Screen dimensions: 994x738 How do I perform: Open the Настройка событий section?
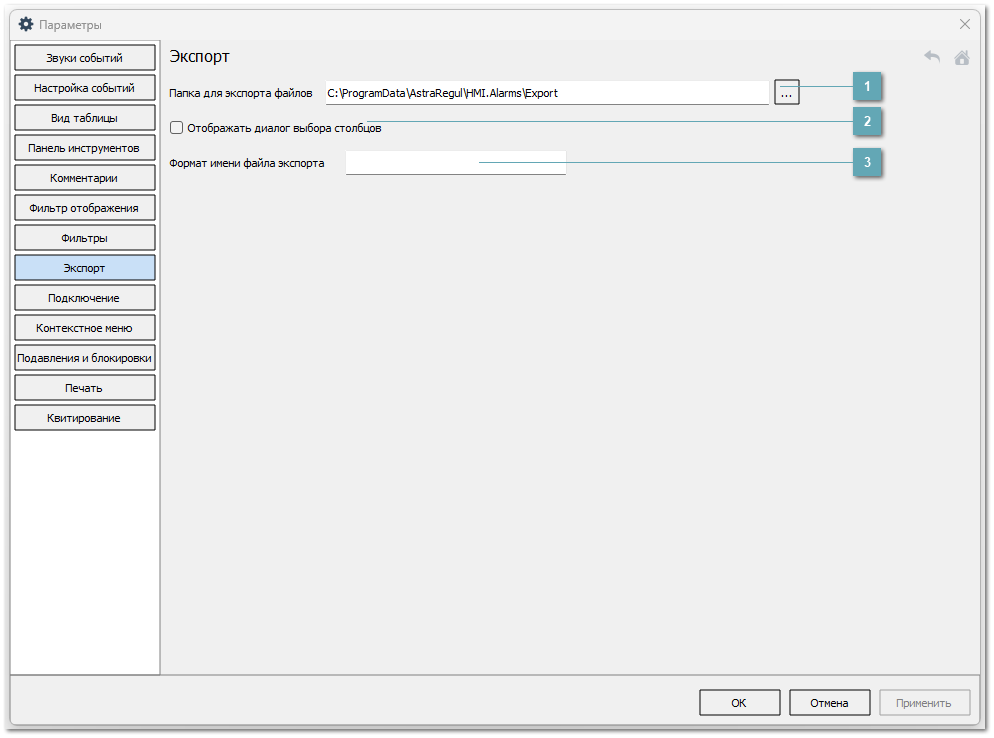(85, 88)
